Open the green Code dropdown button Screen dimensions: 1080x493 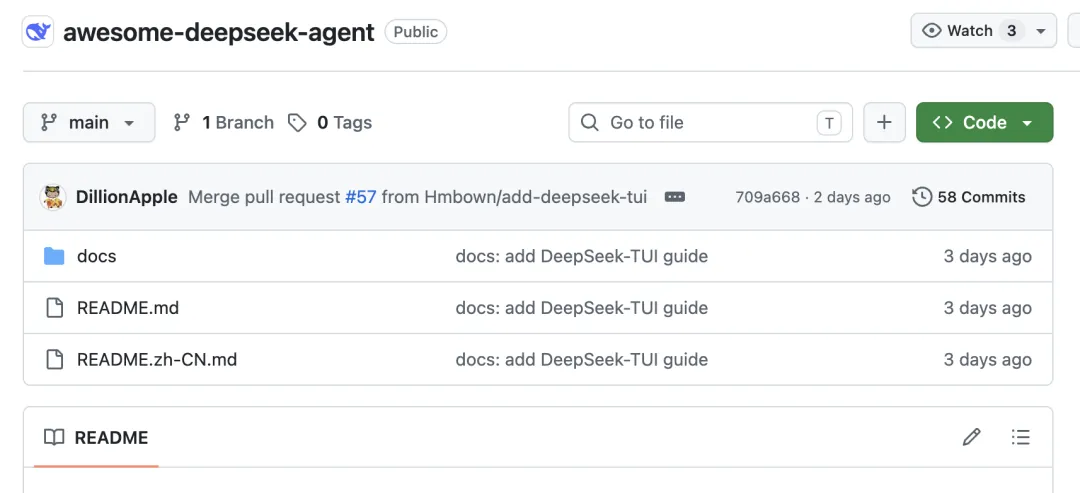tap(984, 123)
